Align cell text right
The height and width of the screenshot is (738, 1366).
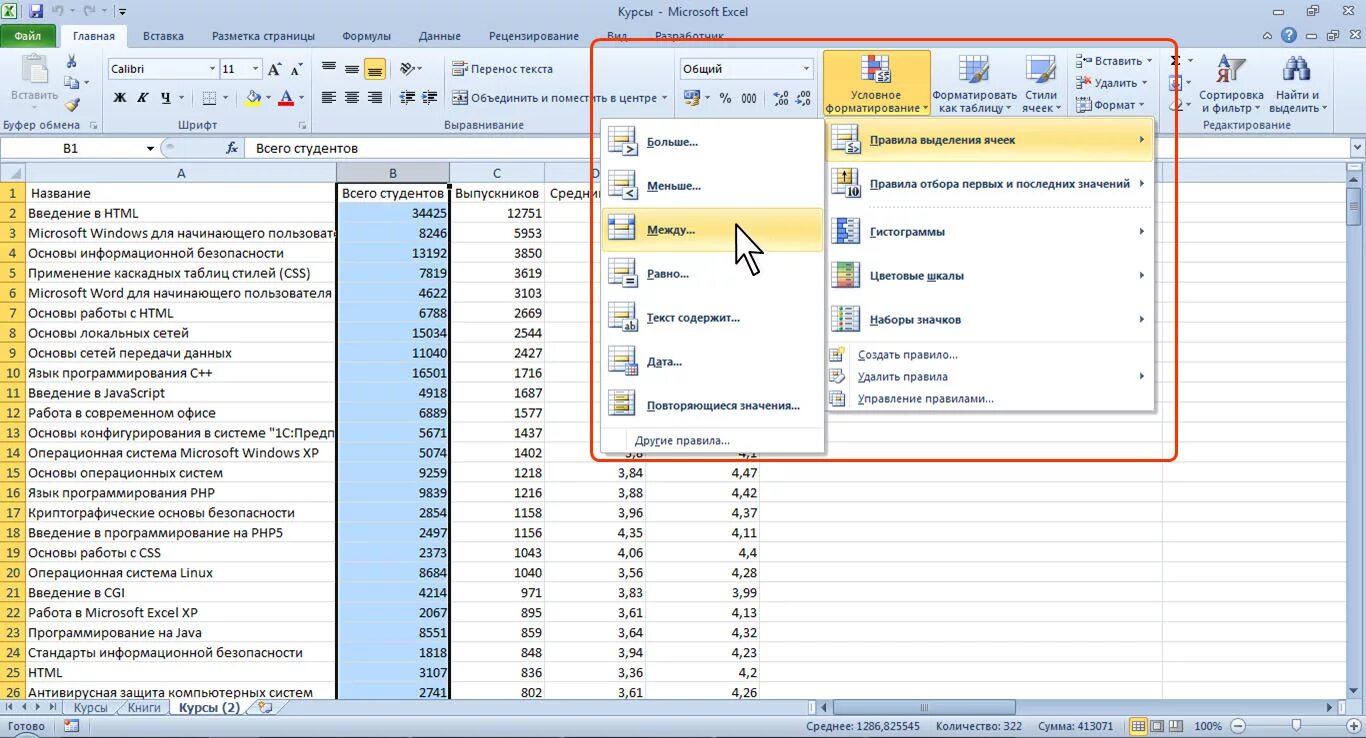click(375, 98)
